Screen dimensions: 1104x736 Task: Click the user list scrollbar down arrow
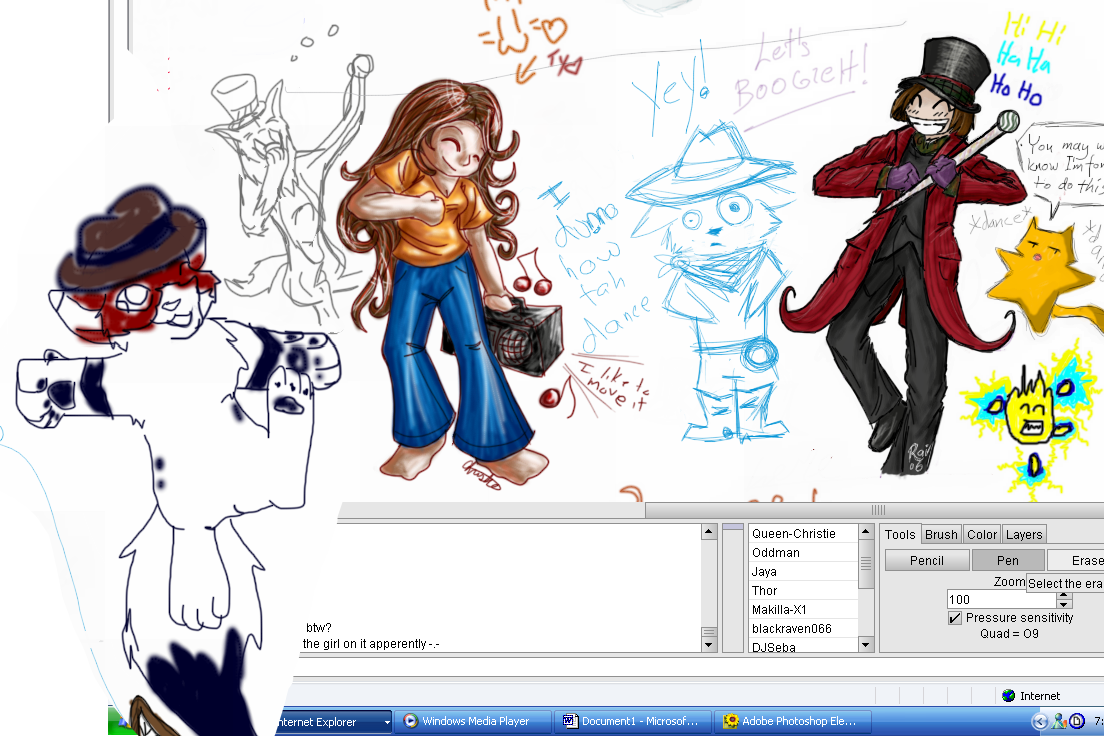click(866, 645)
